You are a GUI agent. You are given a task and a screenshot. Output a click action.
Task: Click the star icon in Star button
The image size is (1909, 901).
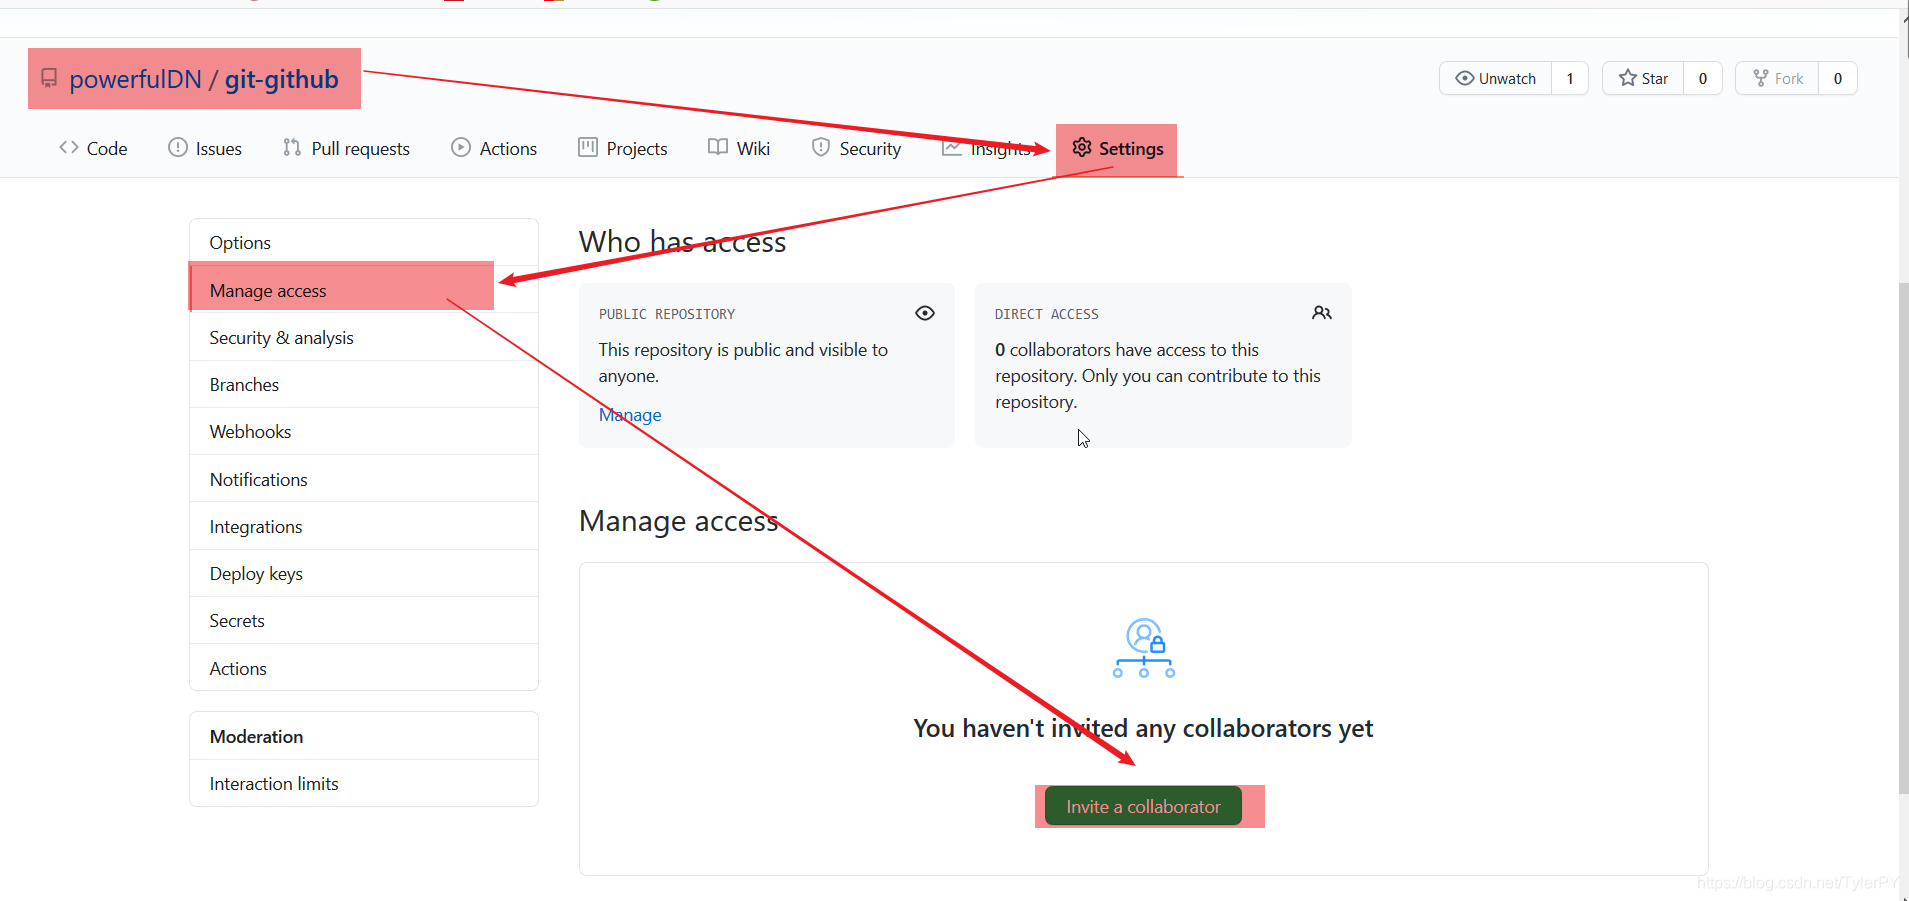[1628, 78]
